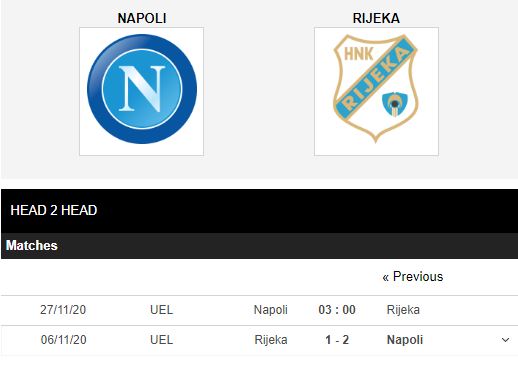Click the letter N in Napoli logo

pyautogui.click(x=142, y=89)
